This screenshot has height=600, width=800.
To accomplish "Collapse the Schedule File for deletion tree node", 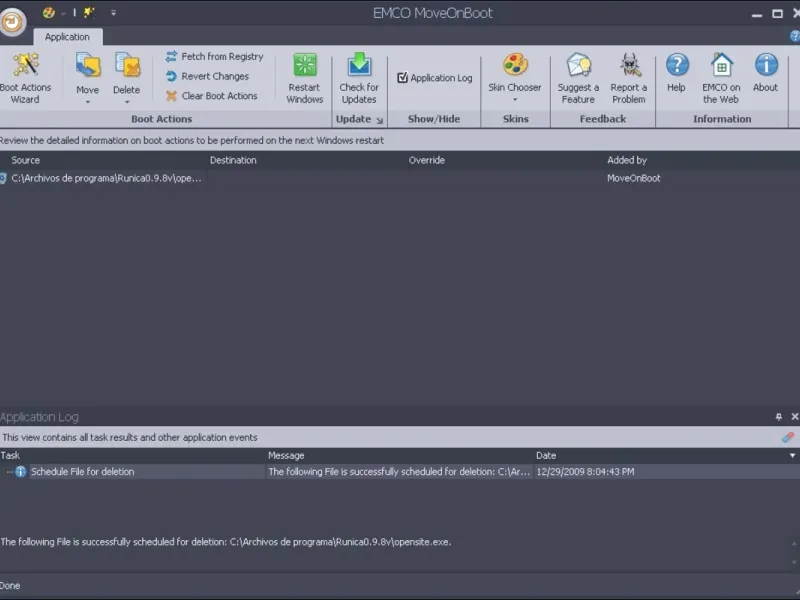I will [8, 472].
